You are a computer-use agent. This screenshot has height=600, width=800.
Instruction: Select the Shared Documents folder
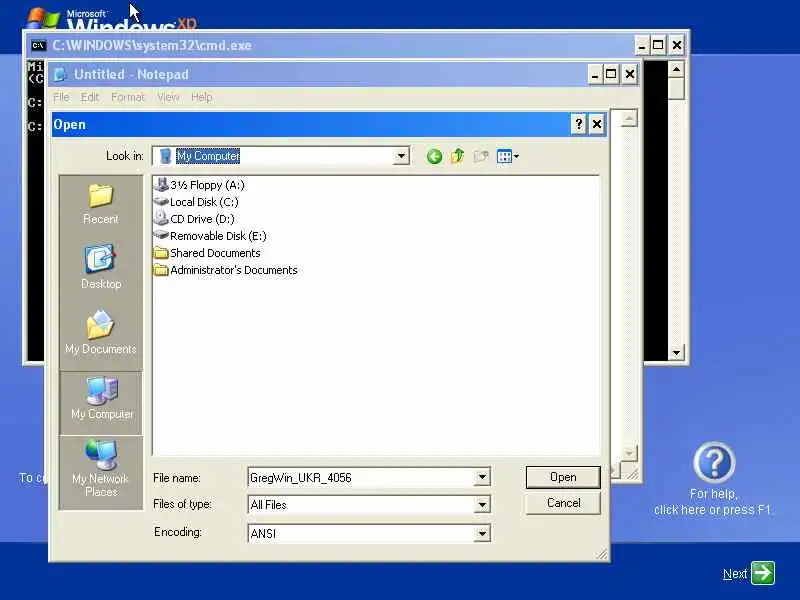[x=207, y=253]
